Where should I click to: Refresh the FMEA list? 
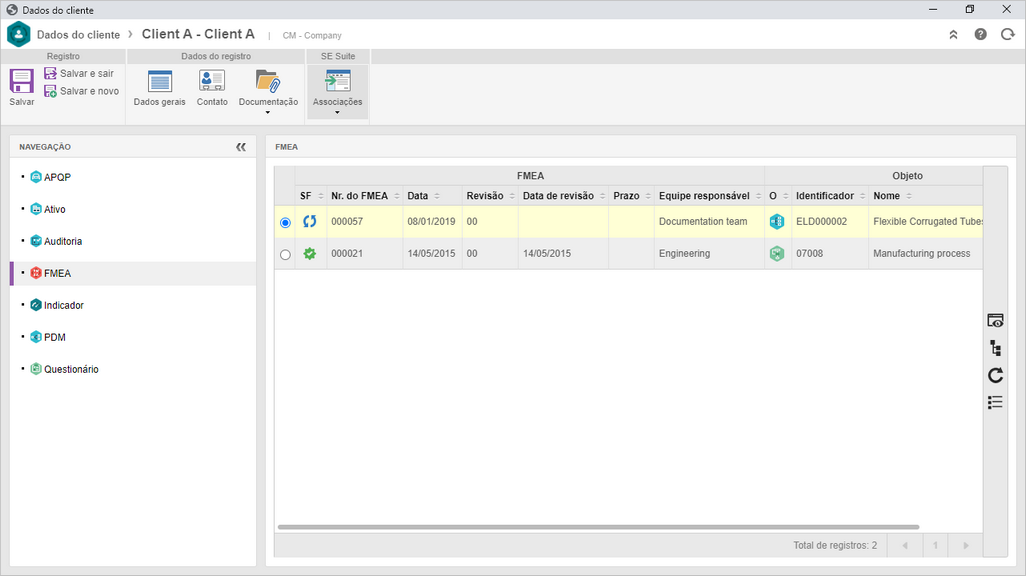point(995,375)
